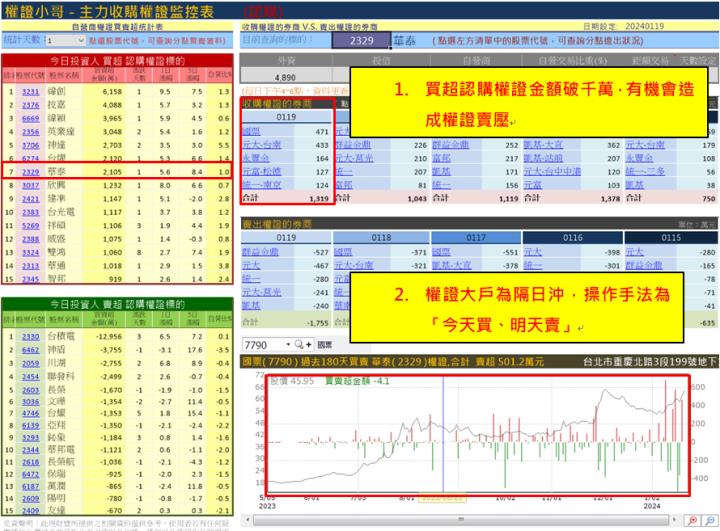The height and width of the screenshot is (531, 720).
Task: Open the 7790 broker code dropdown
Action: [x=288, y=344]
